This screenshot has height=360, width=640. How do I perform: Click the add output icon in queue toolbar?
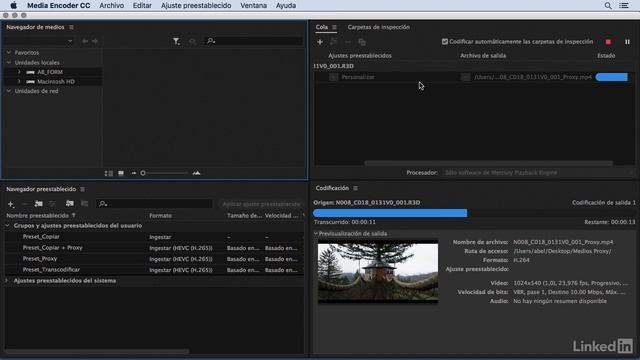click(334, 42)
